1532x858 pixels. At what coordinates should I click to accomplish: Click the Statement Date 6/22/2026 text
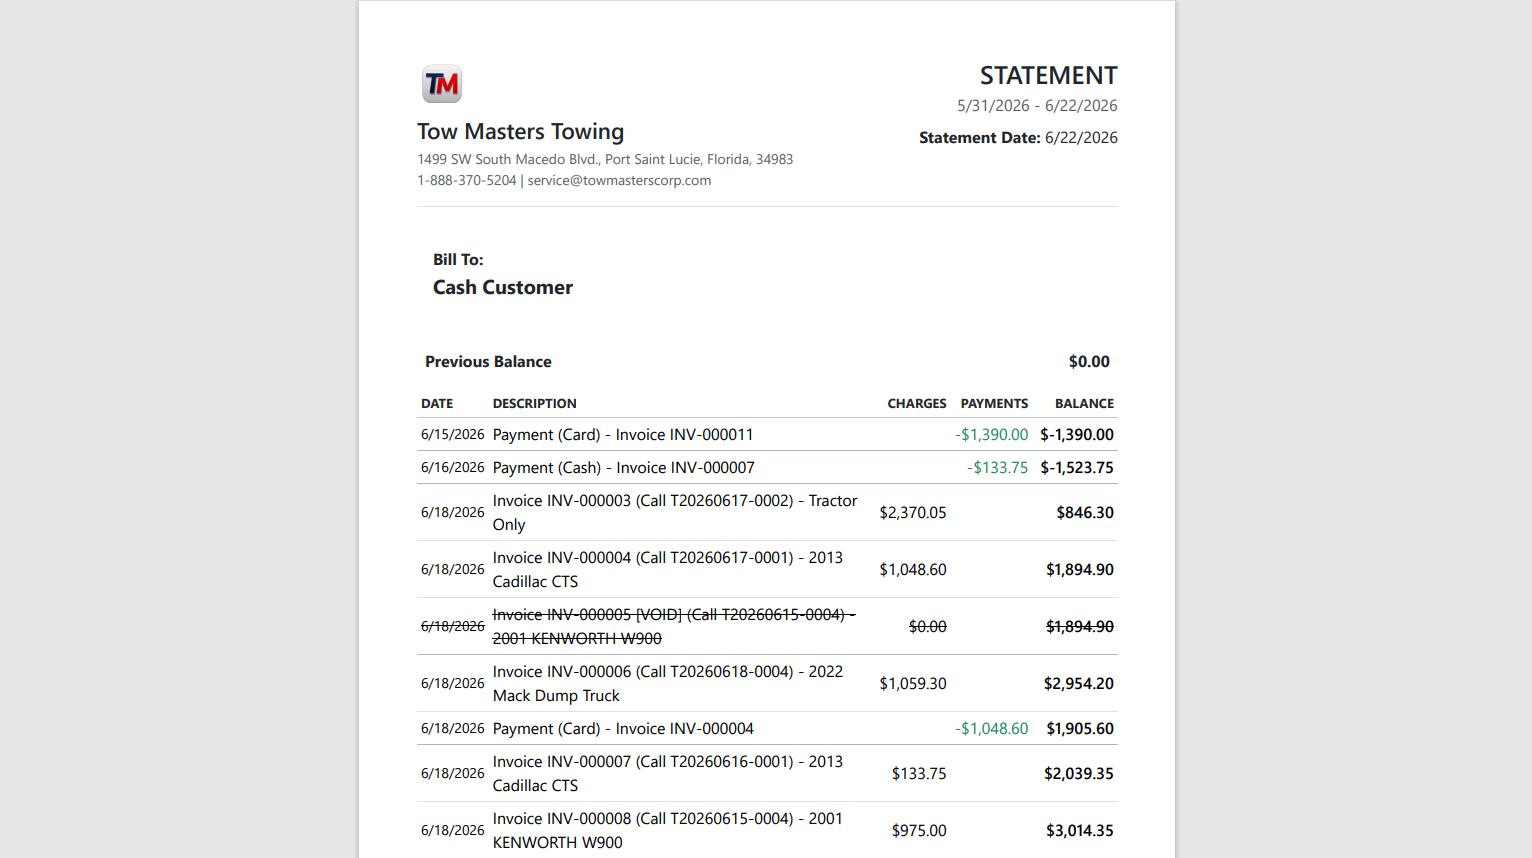(x=1018, y=138)
